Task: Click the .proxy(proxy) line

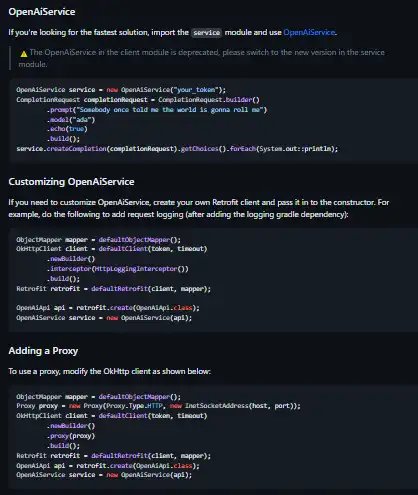Action: click(71, 436)
